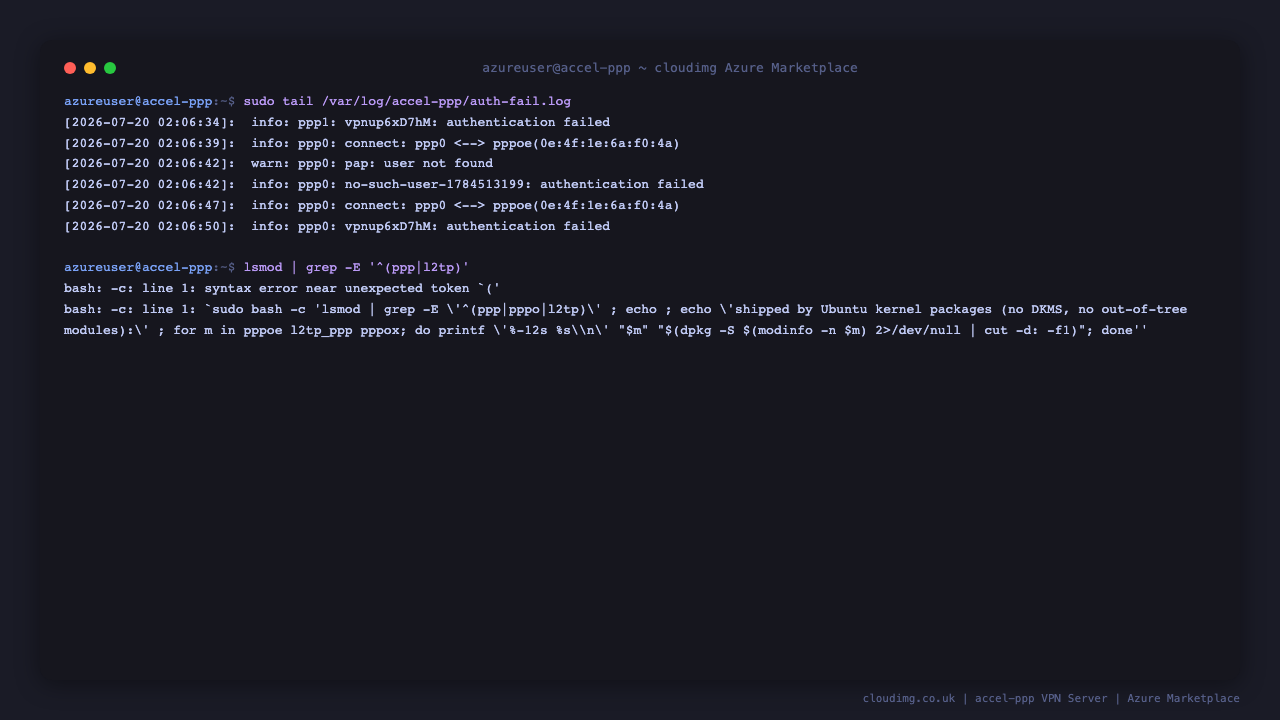The height and width of the screenshot is (720, 1280).
Task: Click the wrapped line starting 'modules):'
Action: [x=606, y=330]
